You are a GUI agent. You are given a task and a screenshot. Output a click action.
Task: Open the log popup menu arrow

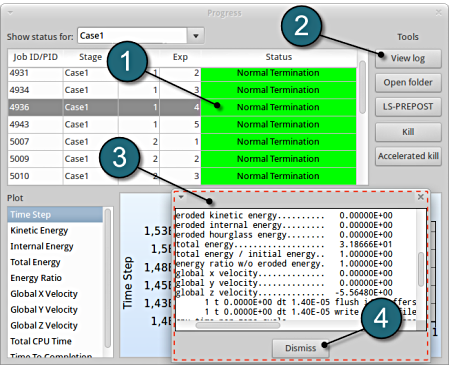[x=181, y=197]
